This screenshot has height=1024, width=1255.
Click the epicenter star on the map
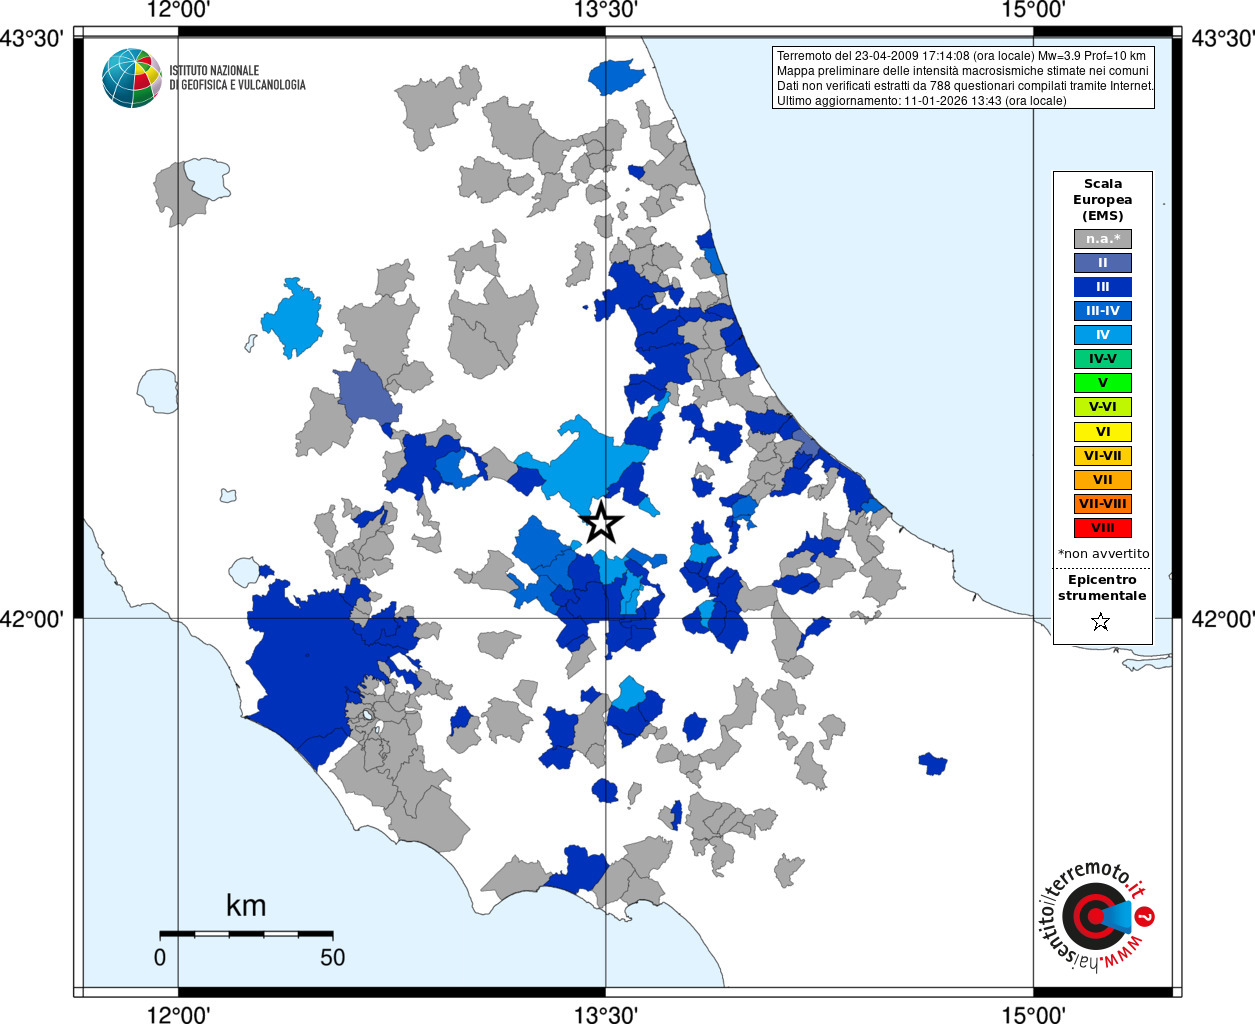601,522
